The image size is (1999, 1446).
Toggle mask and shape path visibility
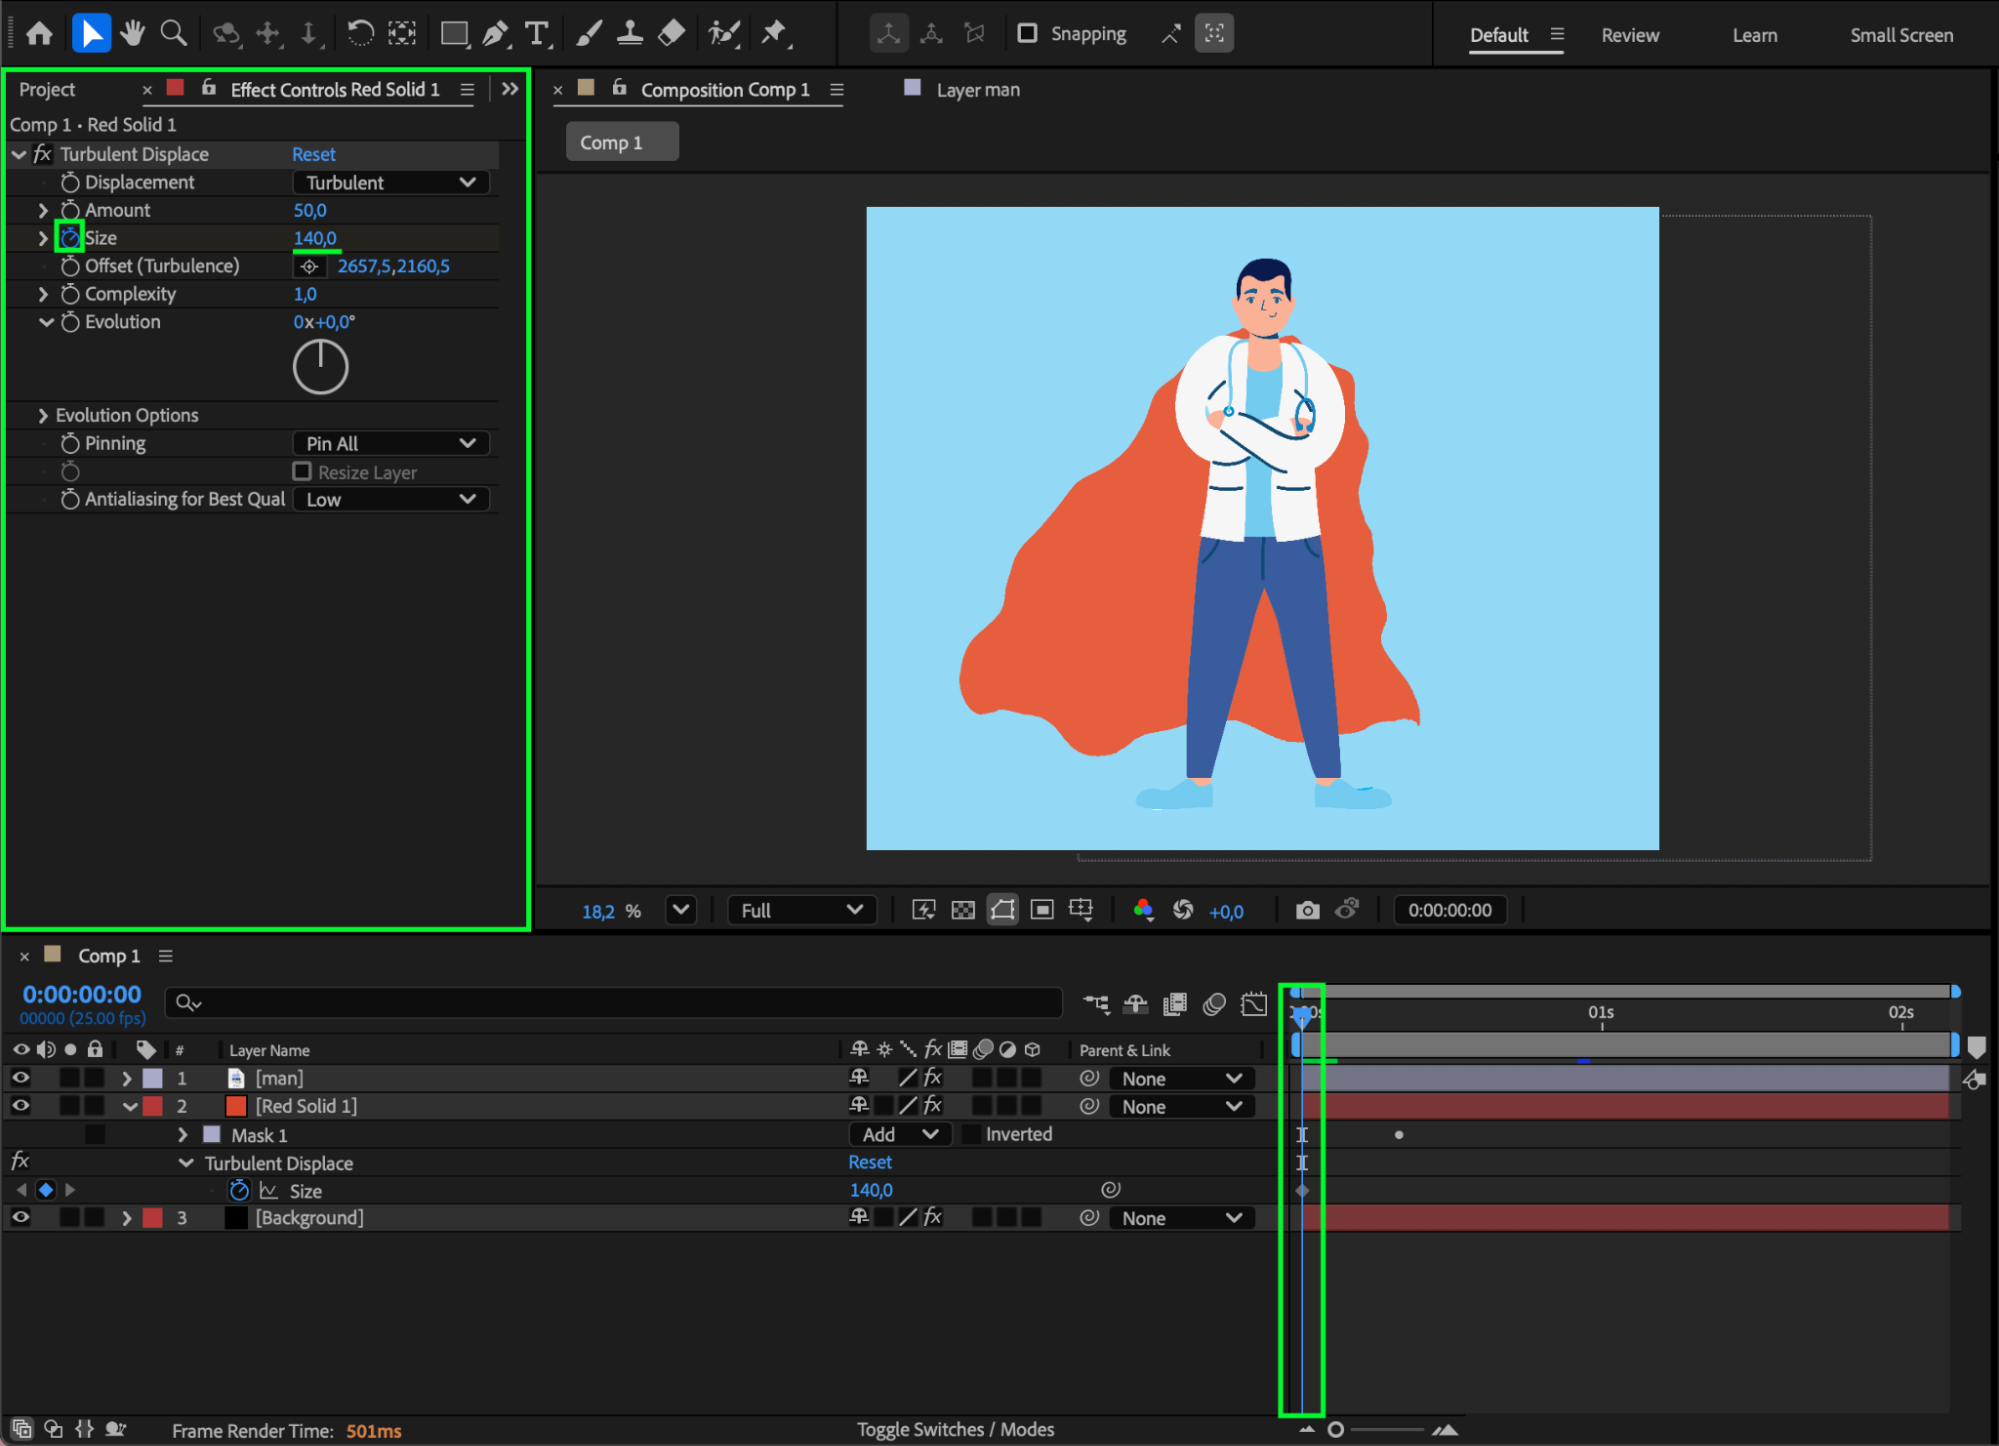click(x=1002, y=910)
